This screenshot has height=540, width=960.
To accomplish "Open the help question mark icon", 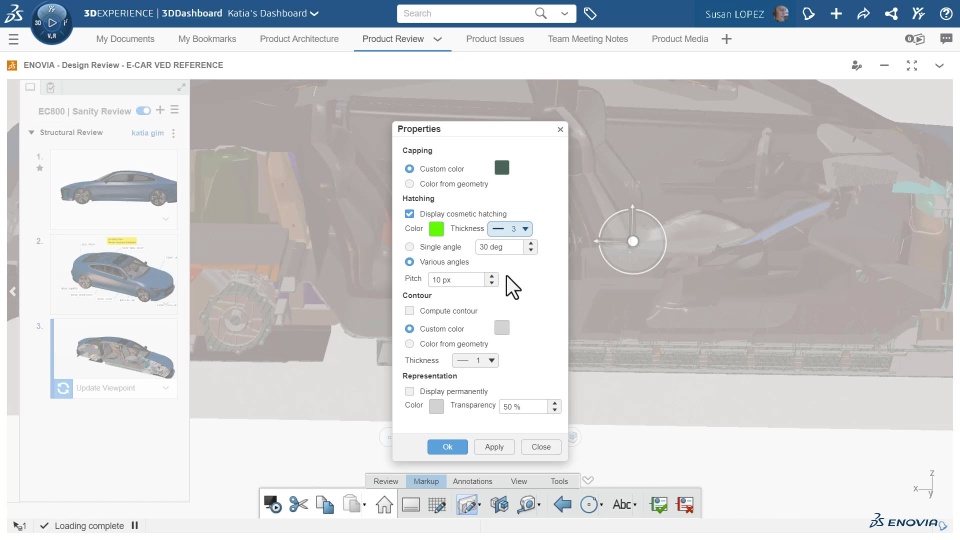I will pyautogui.click(x=946, y=13).
